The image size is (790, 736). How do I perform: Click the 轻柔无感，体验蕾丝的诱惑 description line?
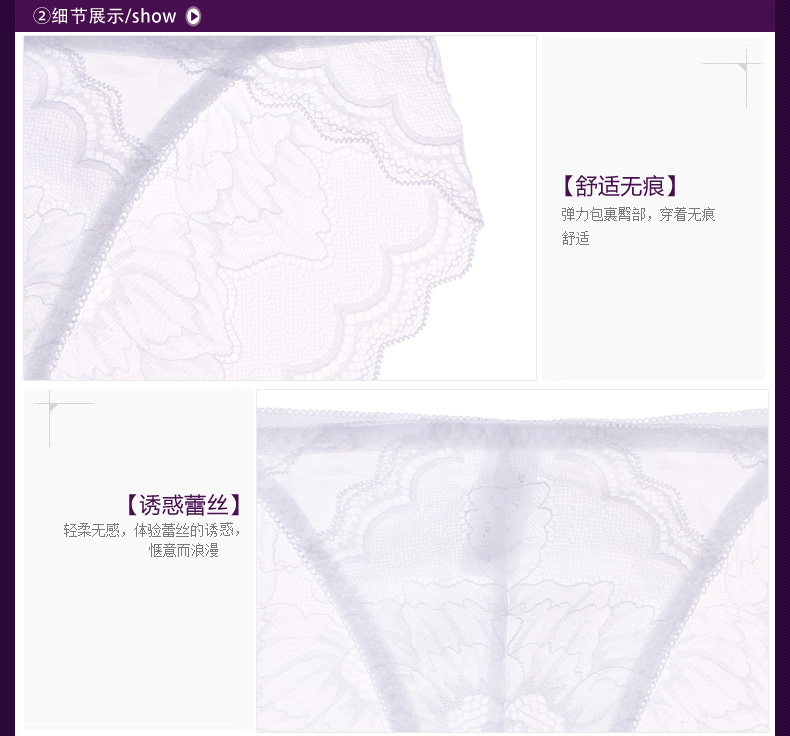(x=152, y=530)
